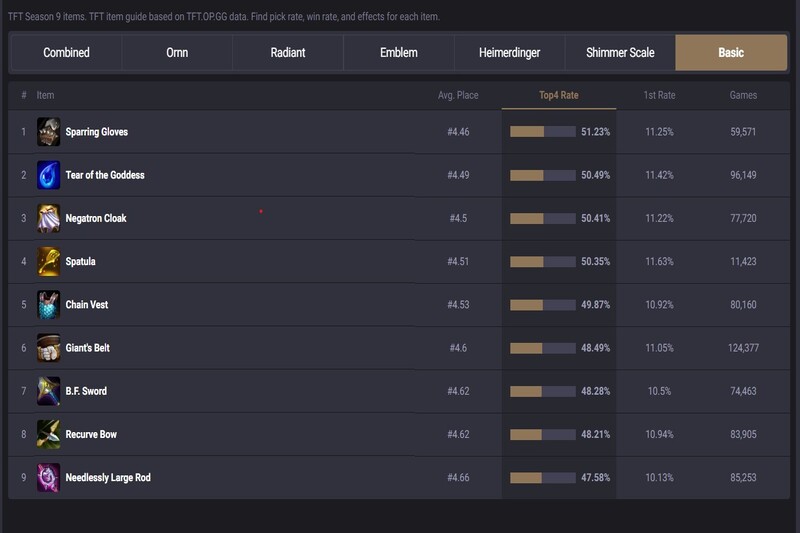The width and height of the screenshot is (800, 533).
Task: Click the golden Spatula item icon
Action: (48, 261)
